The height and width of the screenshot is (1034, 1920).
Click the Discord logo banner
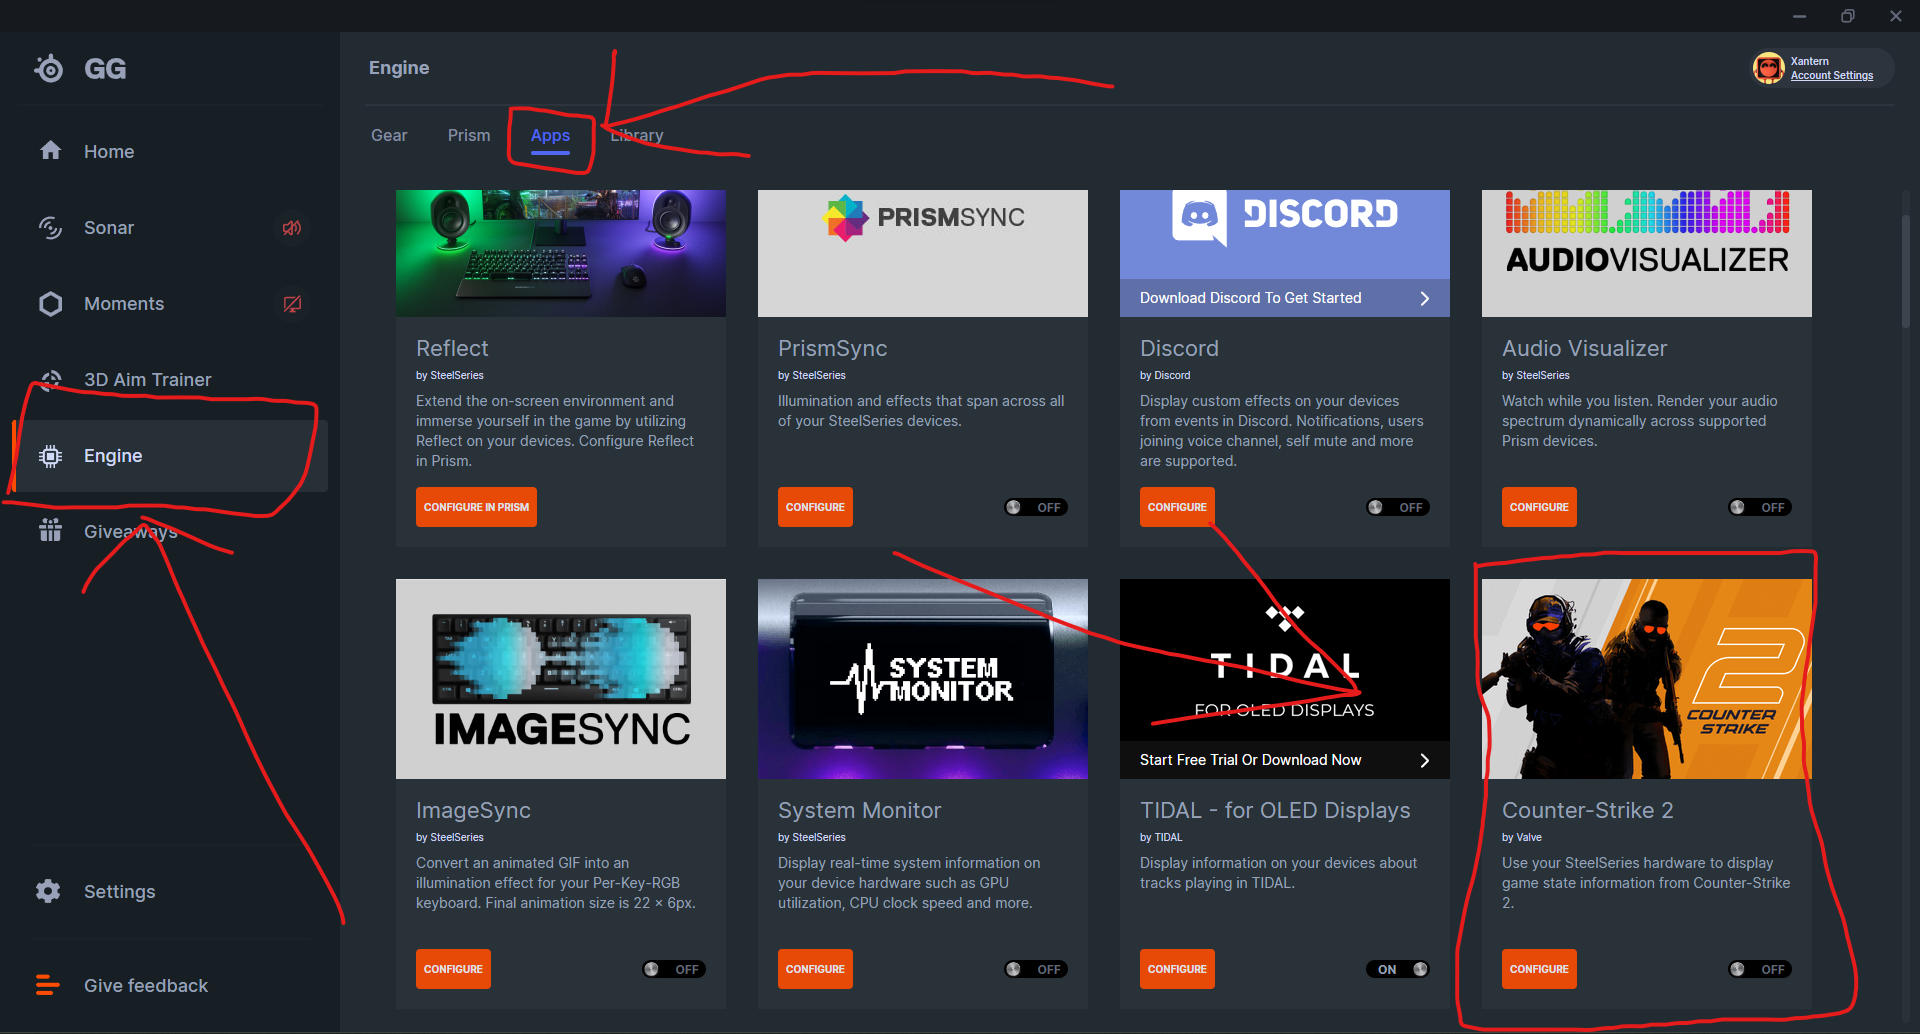click(x=1285, y=234)
